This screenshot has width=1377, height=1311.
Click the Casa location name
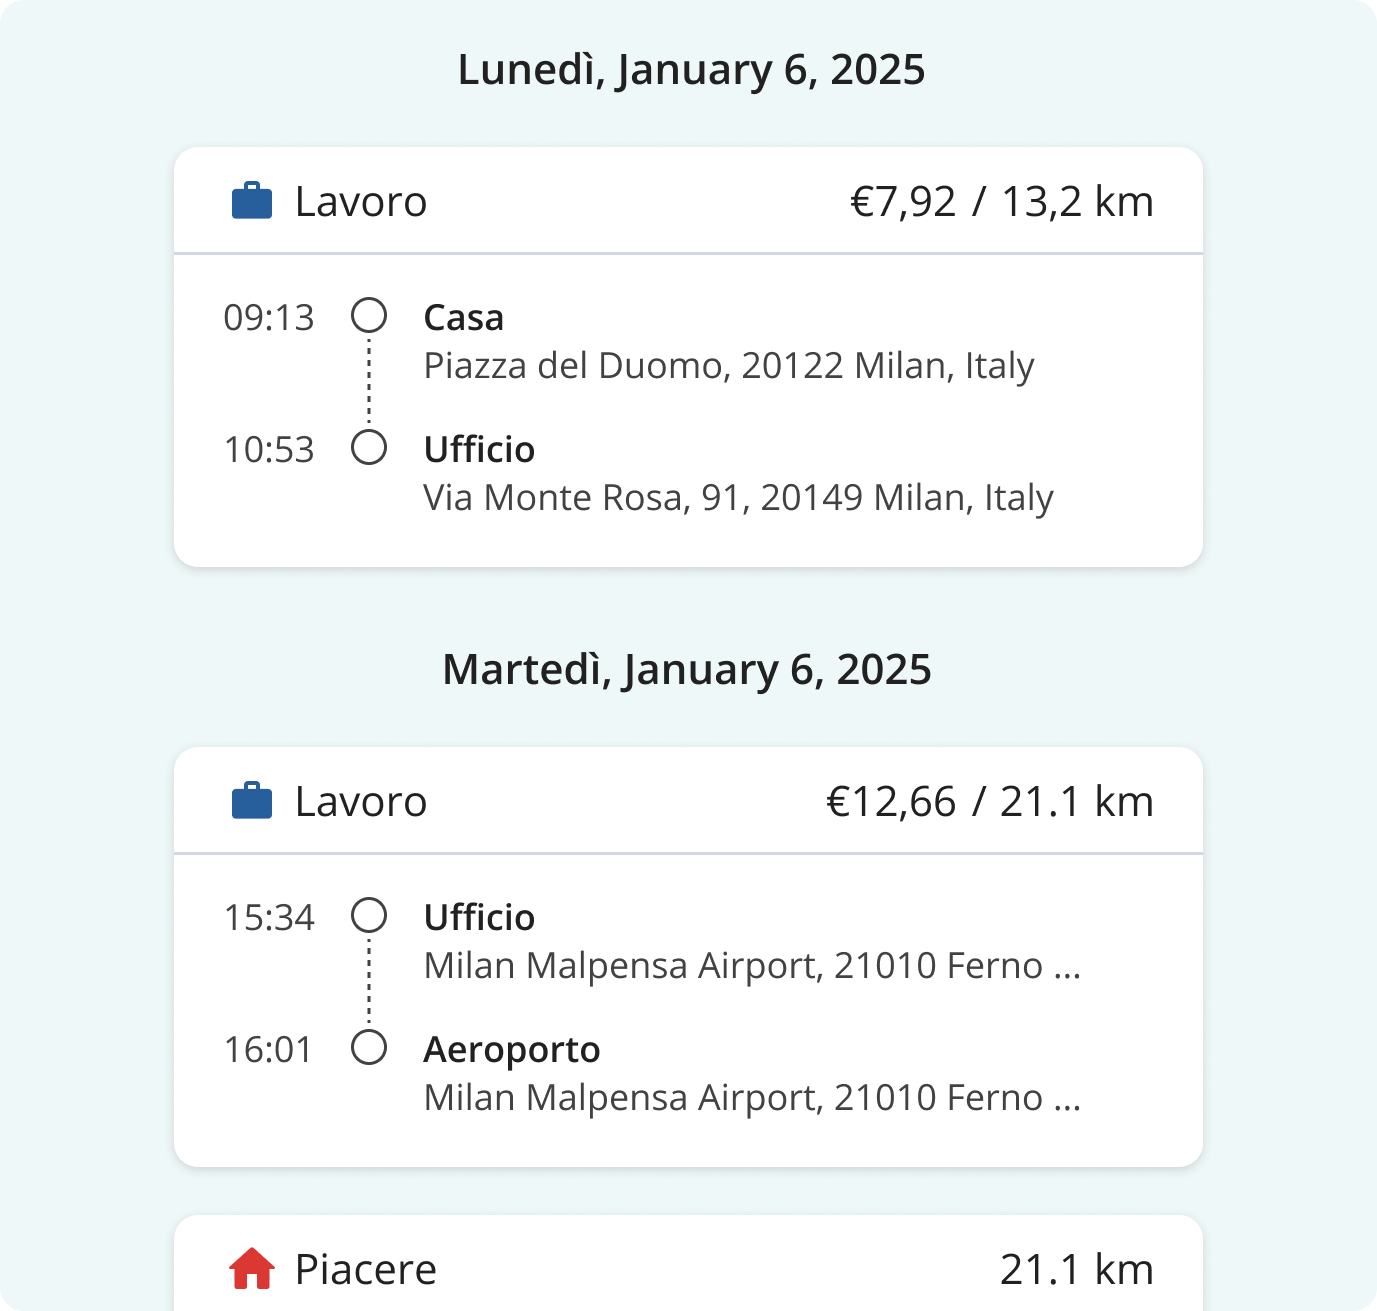tap(464, 318)
